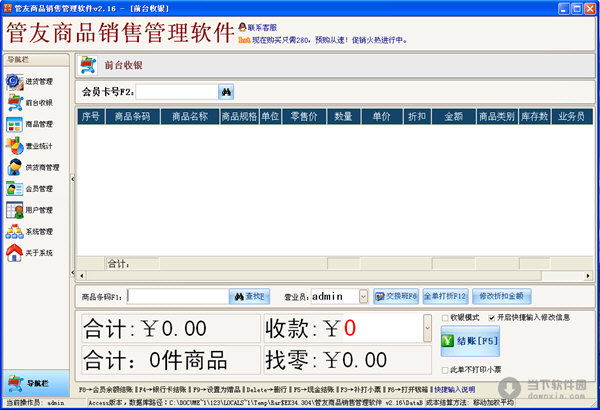Click the 全单打折F12 button
This screenshot has width=600, height=410.
click(446, 296)
